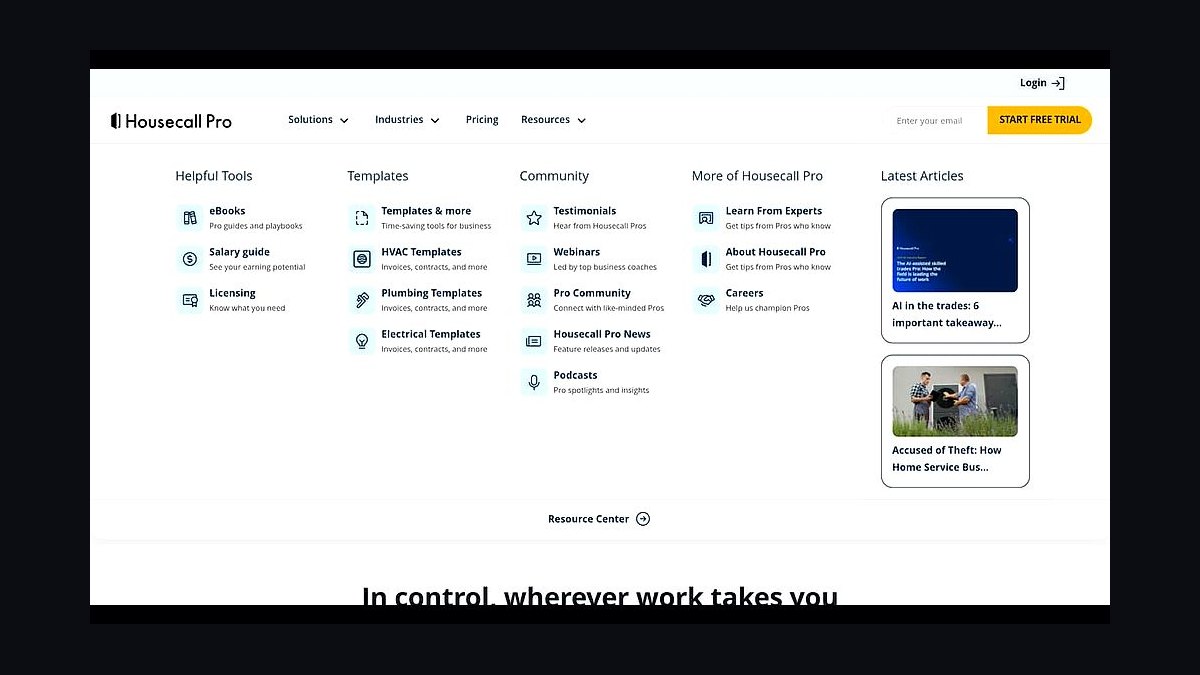Open the Licensing link
The height and width of the screenshot is (675, 1200).
click(x=232, y=293)
